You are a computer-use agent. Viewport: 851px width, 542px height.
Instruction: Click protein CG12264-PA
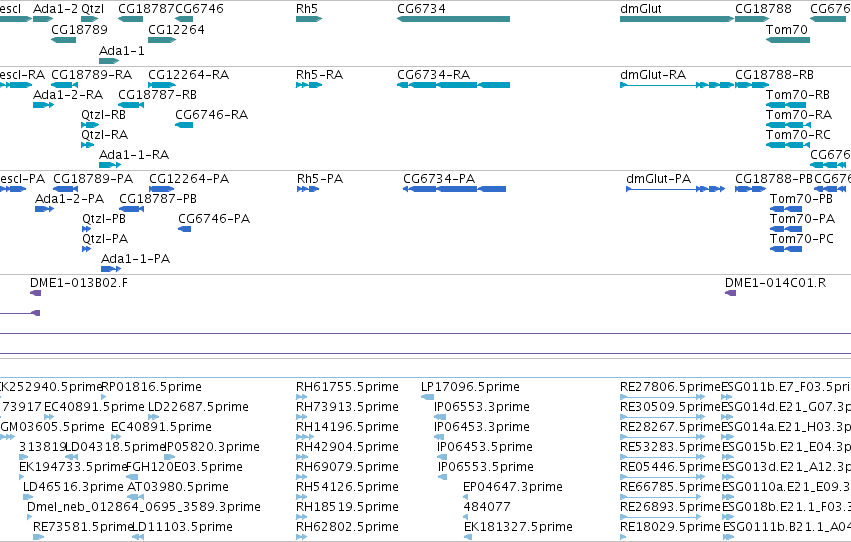(x=162, y=189)
